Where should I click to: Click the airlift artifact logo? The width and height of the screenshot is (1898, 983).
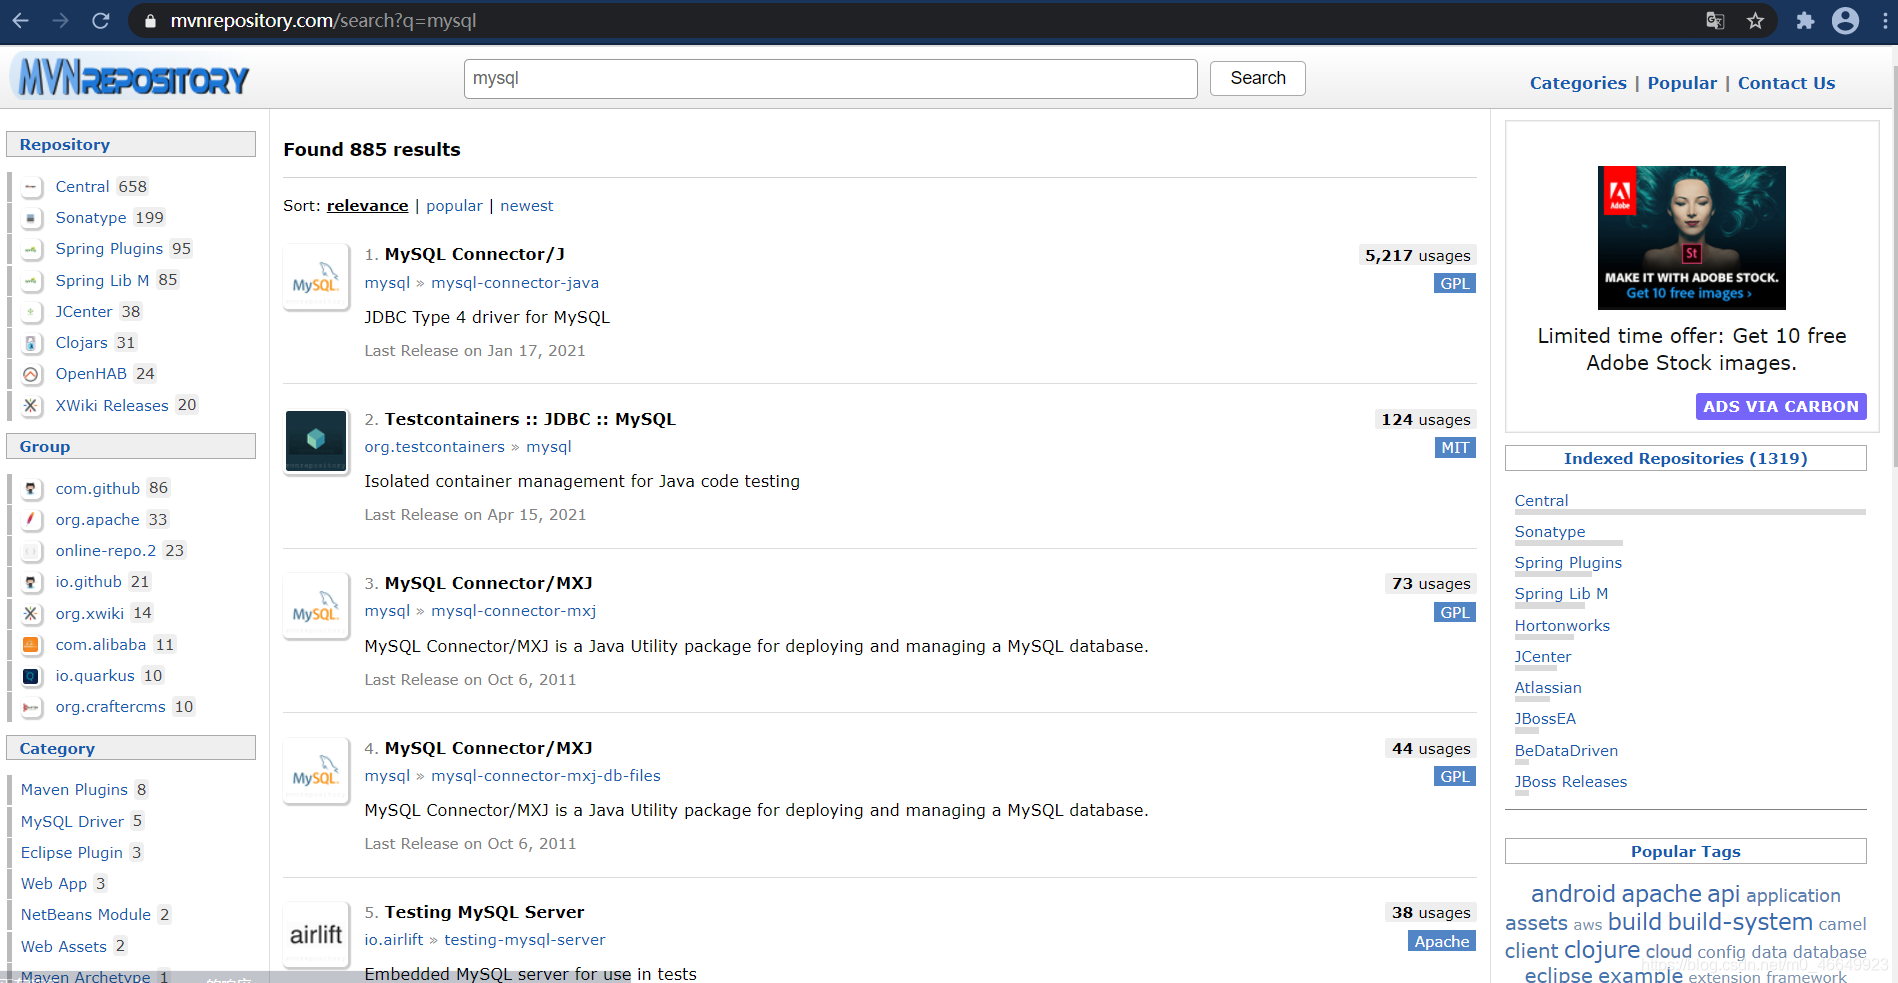click(x=316, y=934)
